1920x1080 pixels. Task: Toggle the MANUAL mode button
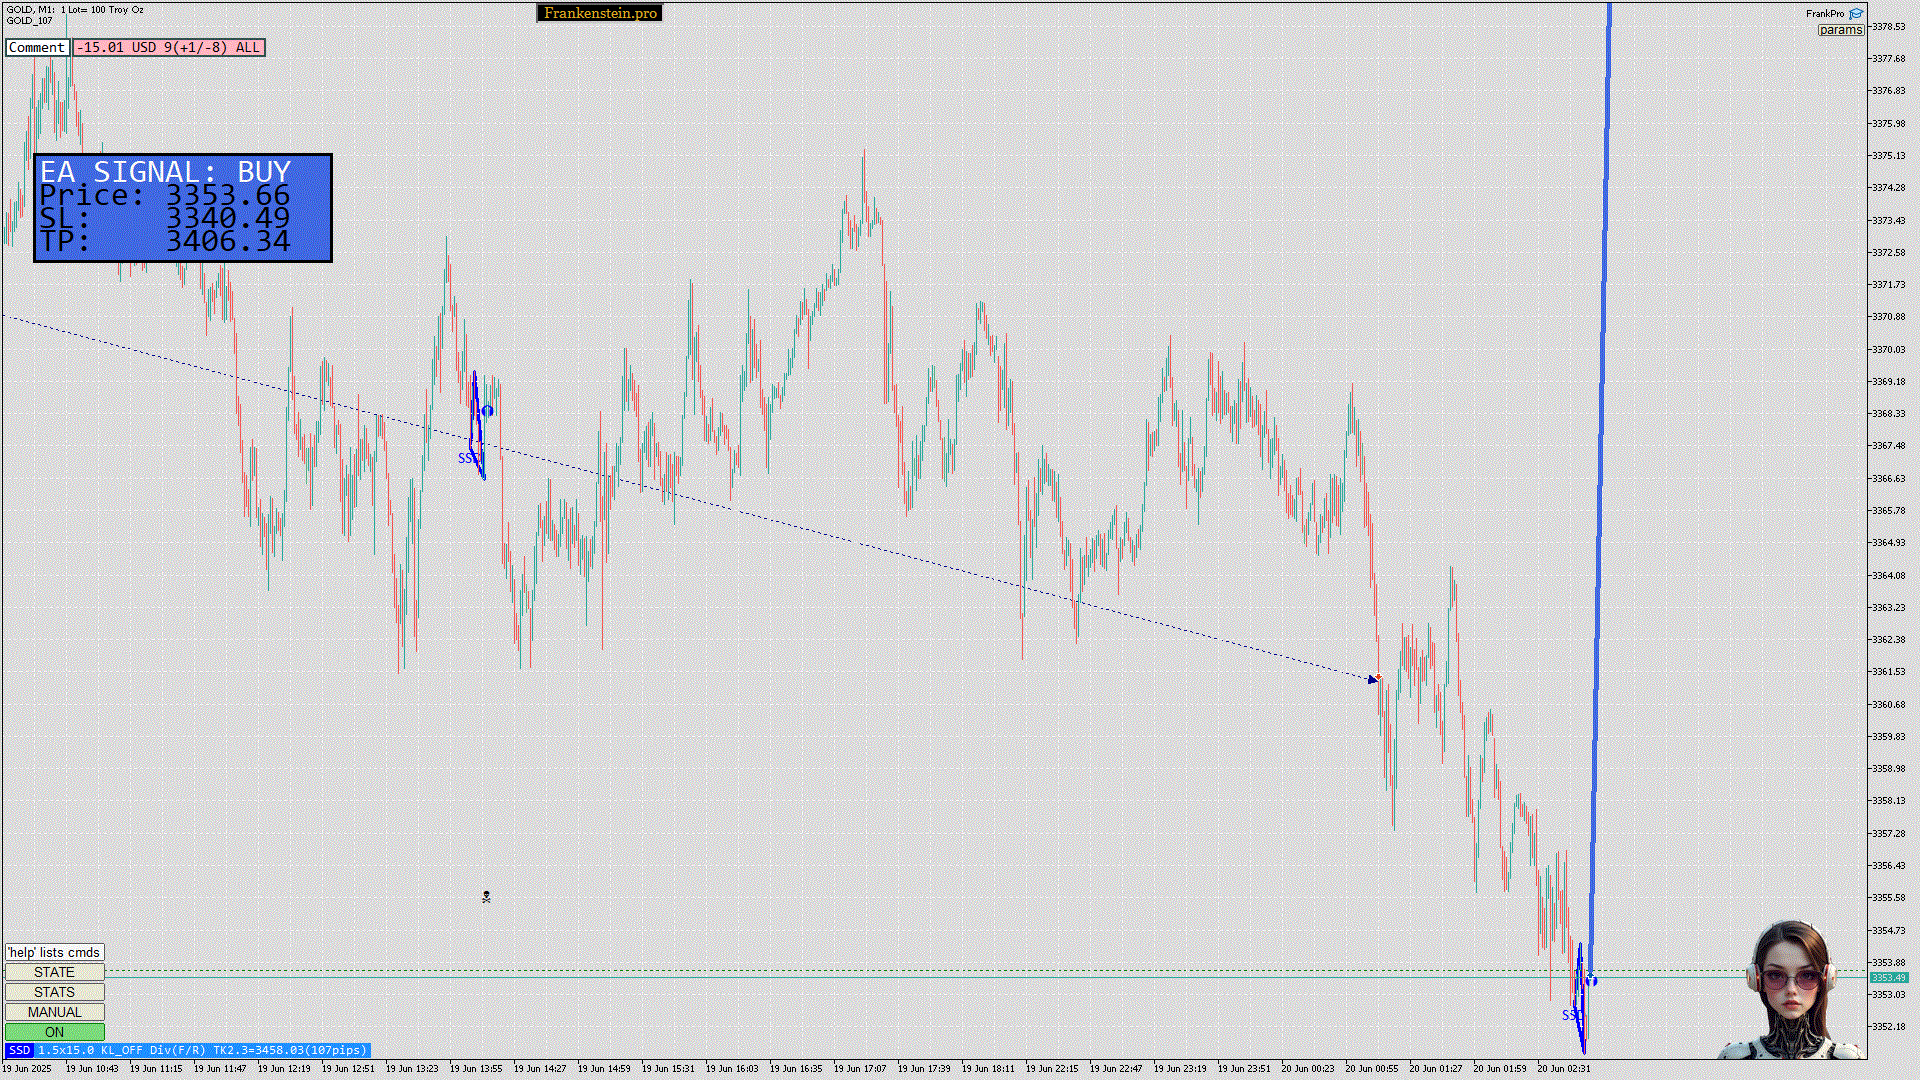pyautogui.click(x=55, y=1012)
